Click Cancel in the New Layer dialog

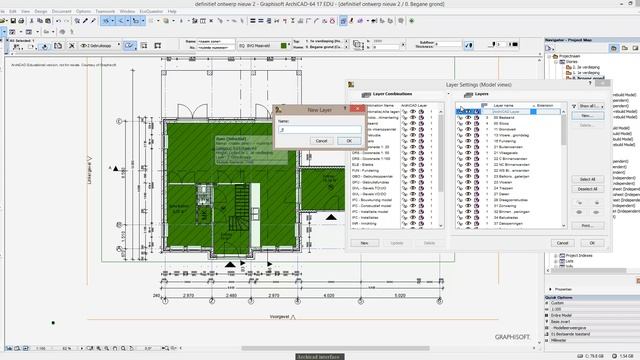(x=322, y=141)
